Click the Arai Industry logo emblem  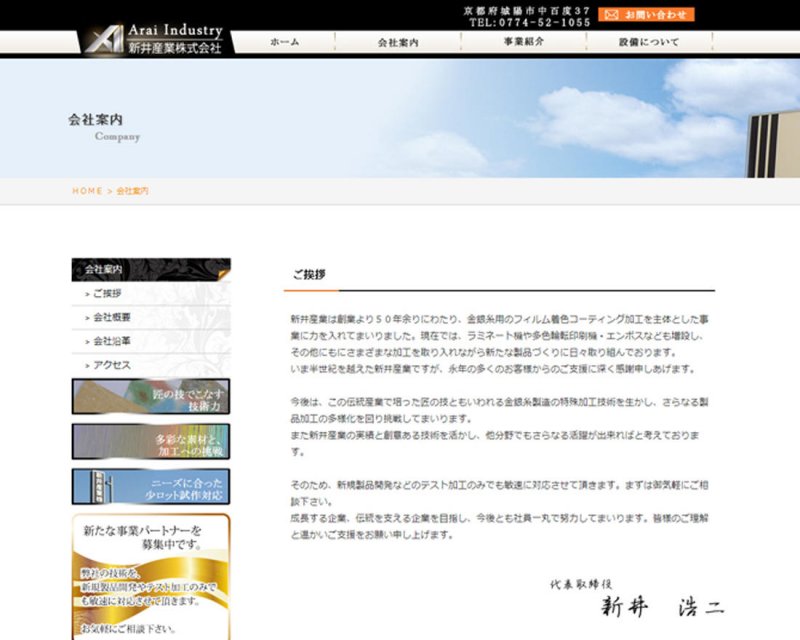pos(101,40)
